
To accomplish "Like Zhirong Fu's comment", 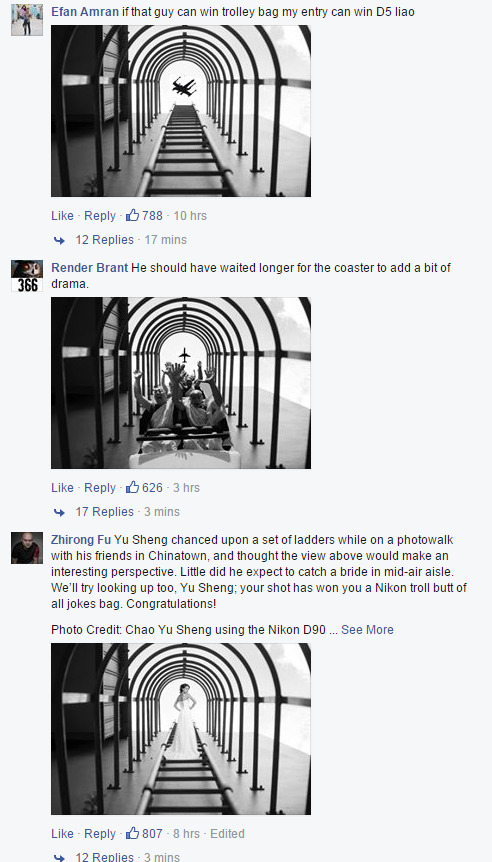I will coord(62,833).
